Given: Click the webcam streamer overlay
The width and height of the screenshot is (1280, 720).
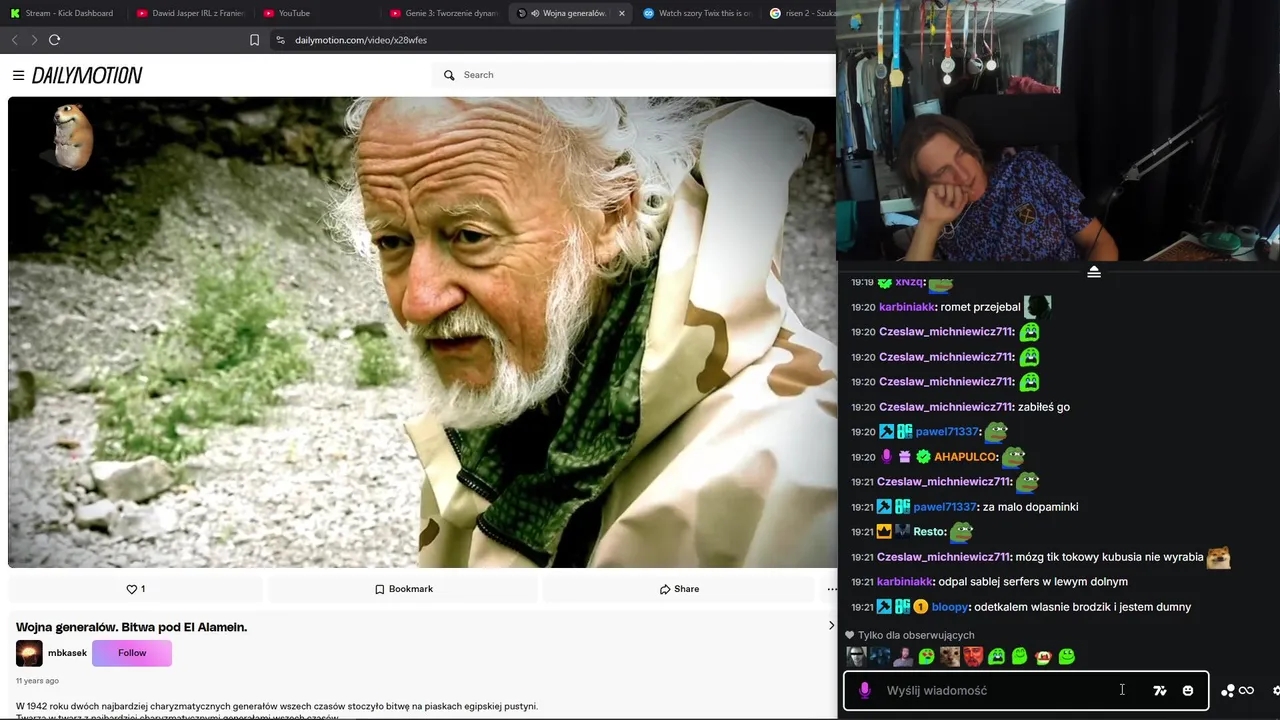Looking at the screenshot, I should click(1058, 130).
